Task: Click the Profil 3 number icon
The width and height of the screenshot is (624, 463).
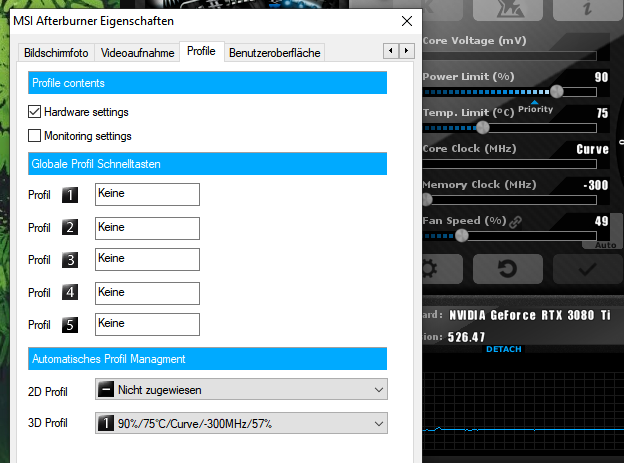Action: tap(70, 260)
